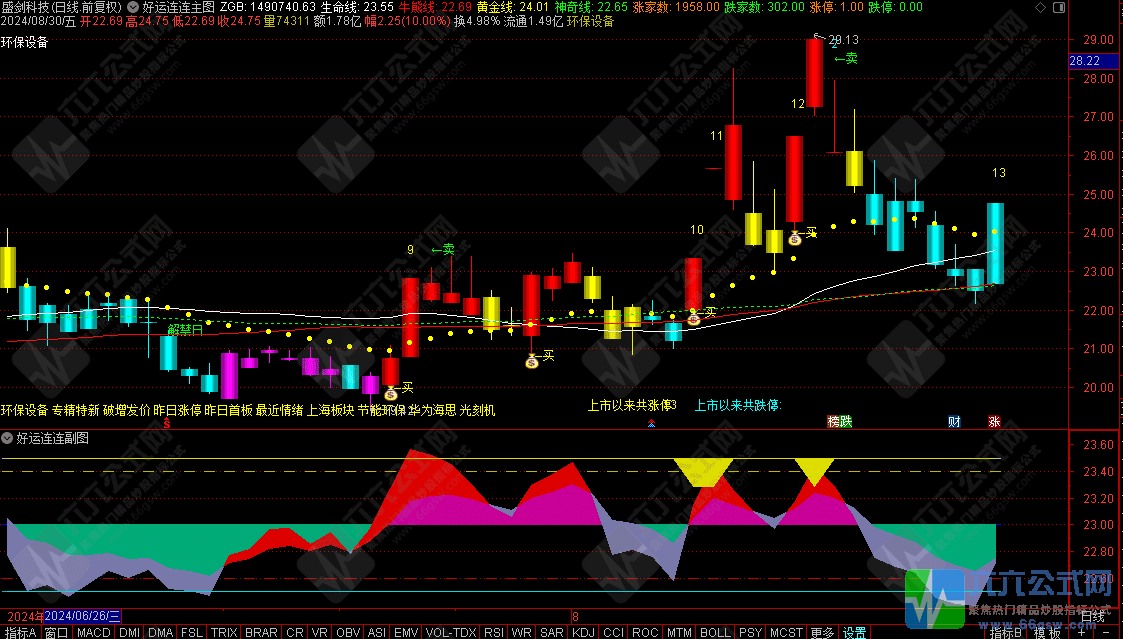Screen dimensions: 1123x639
Task: Click the 解禁日 marker label
Action: tap(185, 330)
